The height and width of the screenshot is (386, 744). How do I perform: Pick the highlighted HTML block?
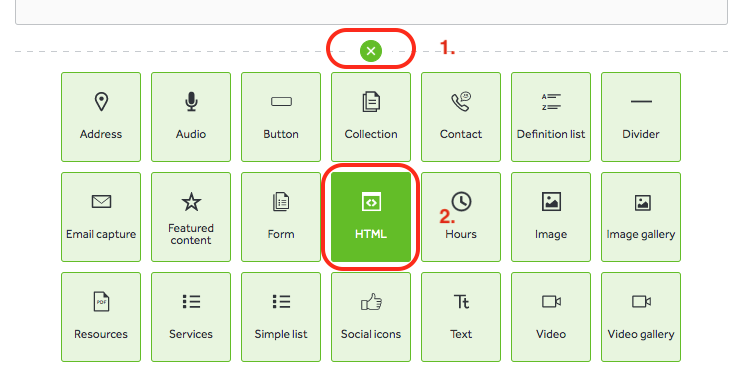(x=371, y=217)
